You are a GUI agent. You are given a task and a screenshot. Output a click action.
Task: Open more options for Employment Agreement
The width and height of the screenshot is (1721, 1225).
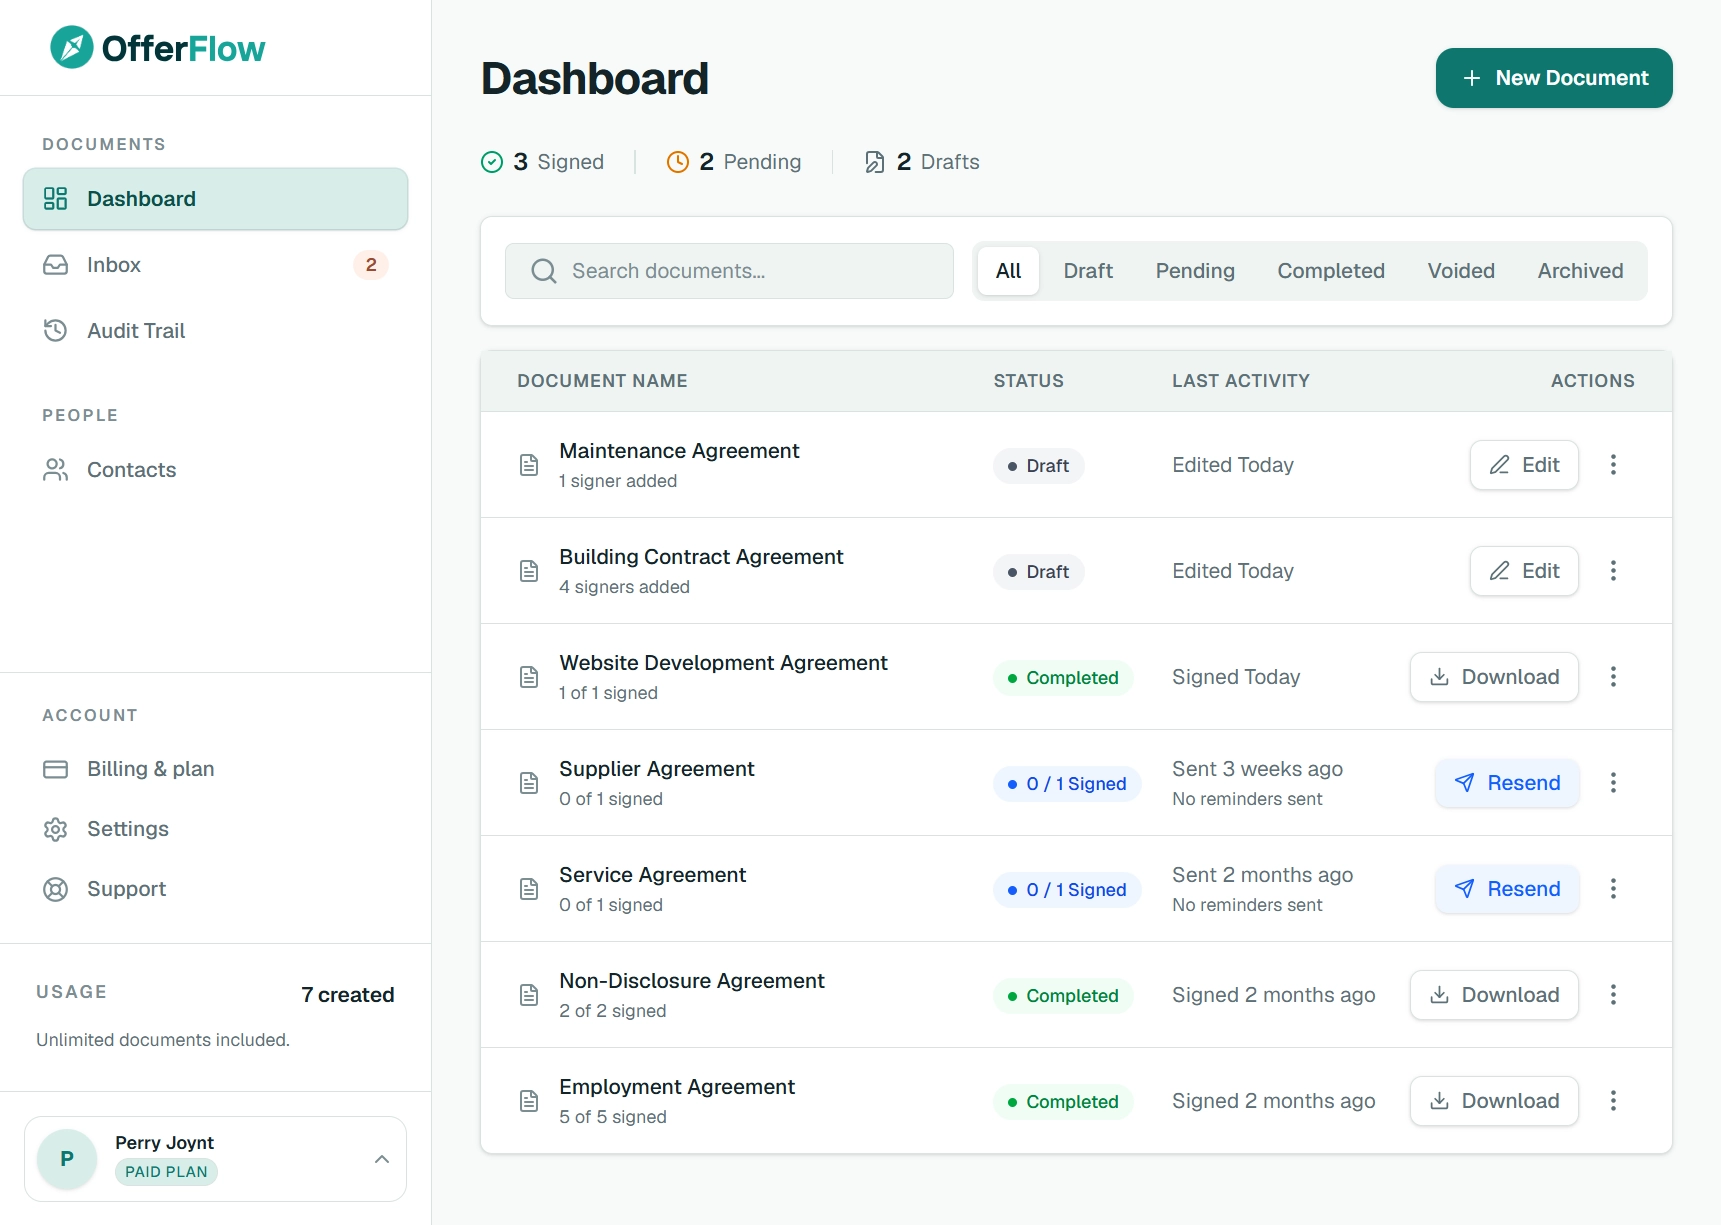click(x=1613, y=1101)
